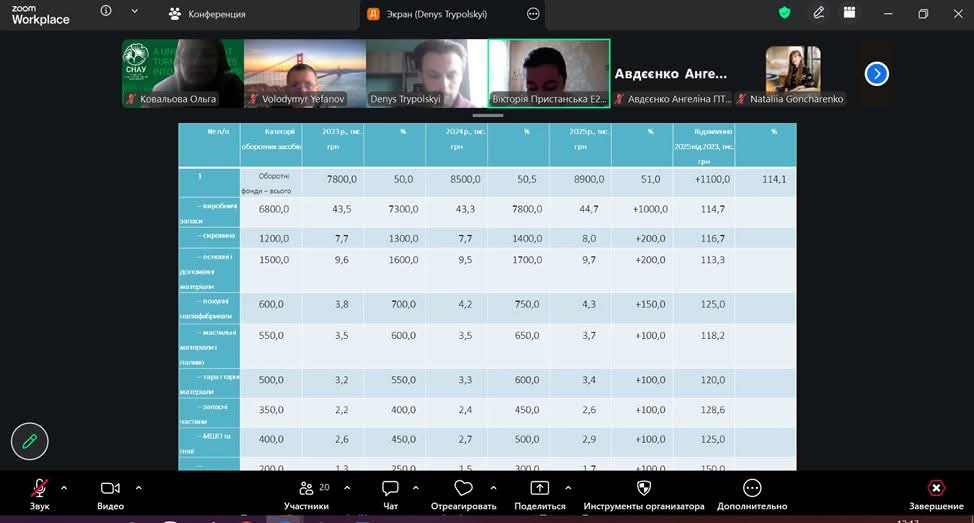Click the annotation pencil icon in the title bar
This screenshot has width=974, height=523.
(x=819, y=13)
